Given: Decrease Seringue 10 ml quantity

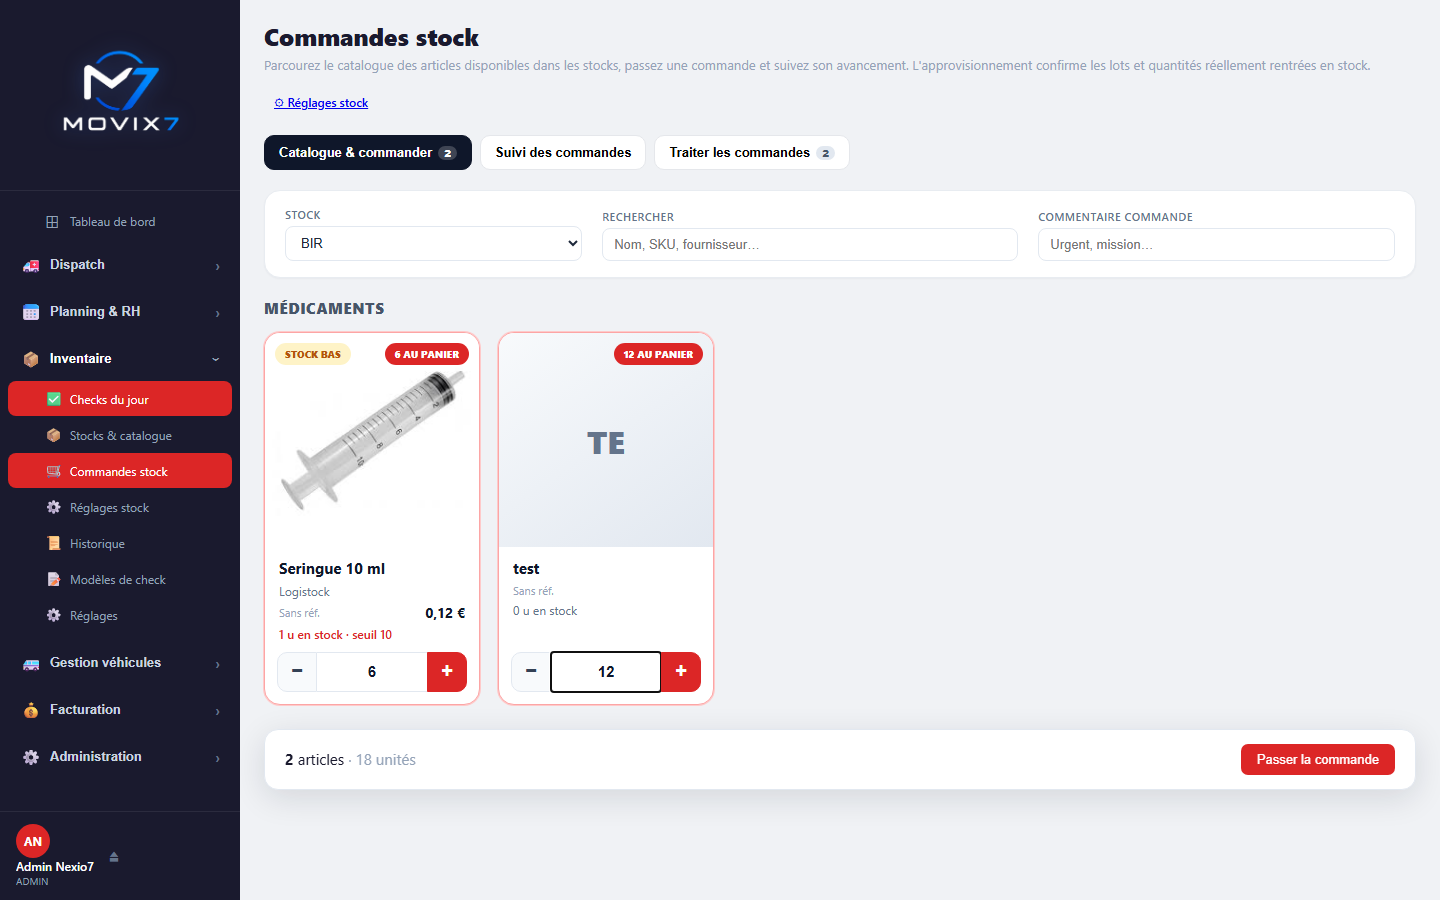Looking at the screenshot, I should tap(297, 671).
